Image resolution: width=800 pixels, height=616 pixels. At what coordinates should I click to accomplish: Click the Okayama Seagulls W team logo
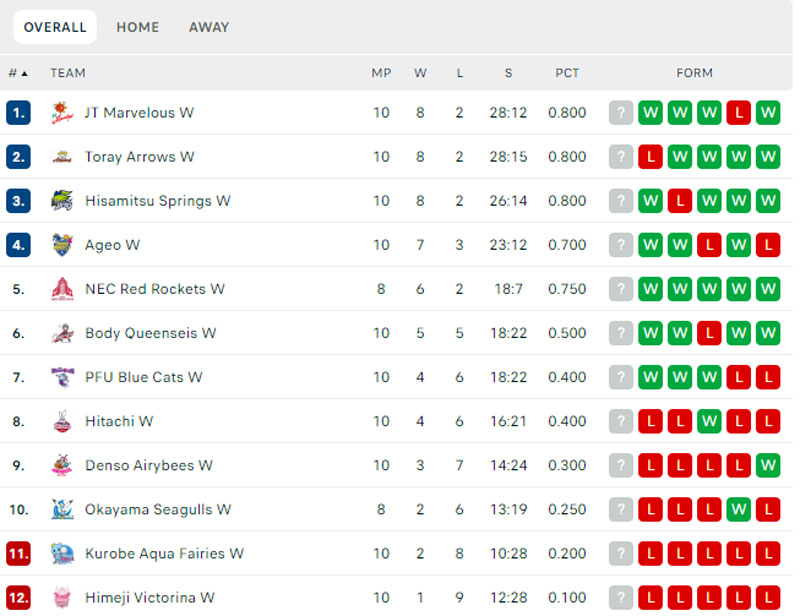pyautogui.click(x=62, y=509)
